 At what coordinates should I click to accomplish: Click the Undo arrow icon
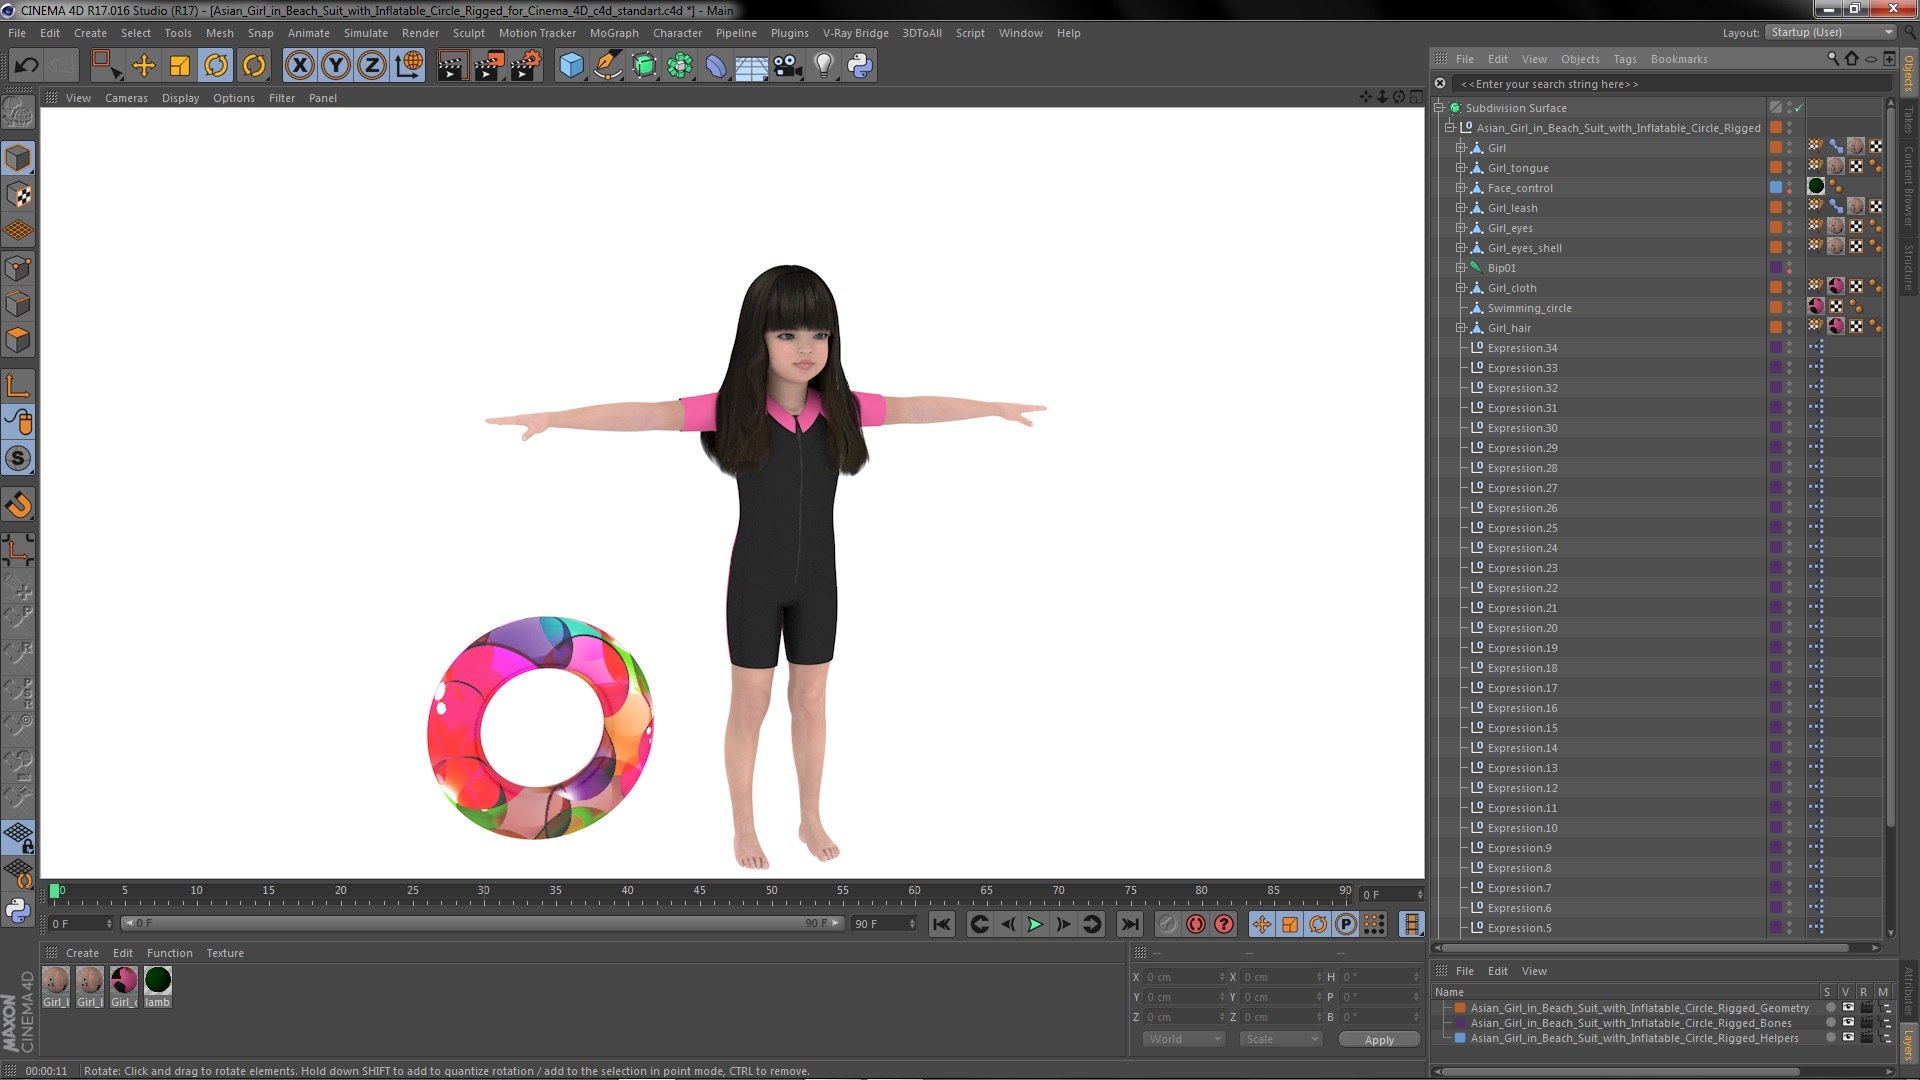[26, 66]
